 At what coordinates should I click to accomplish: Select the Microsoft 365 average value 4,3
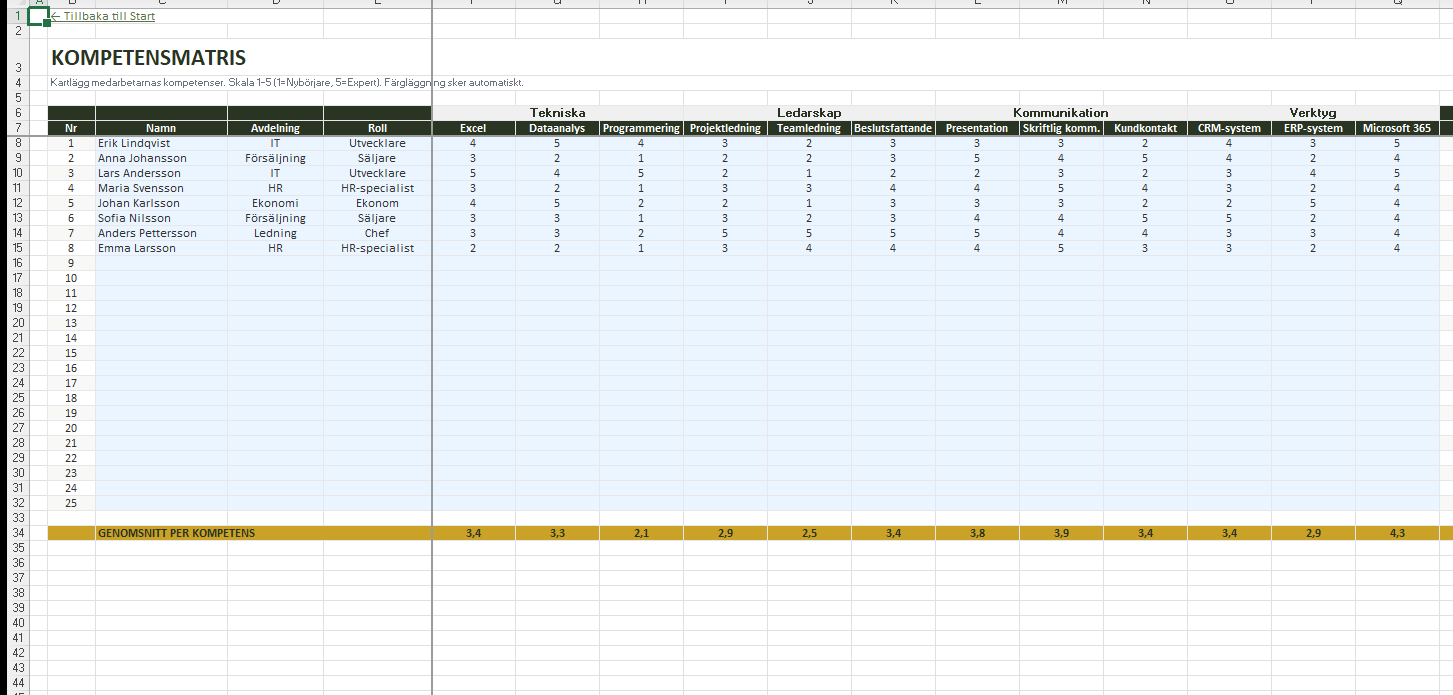click(1397, 533)
